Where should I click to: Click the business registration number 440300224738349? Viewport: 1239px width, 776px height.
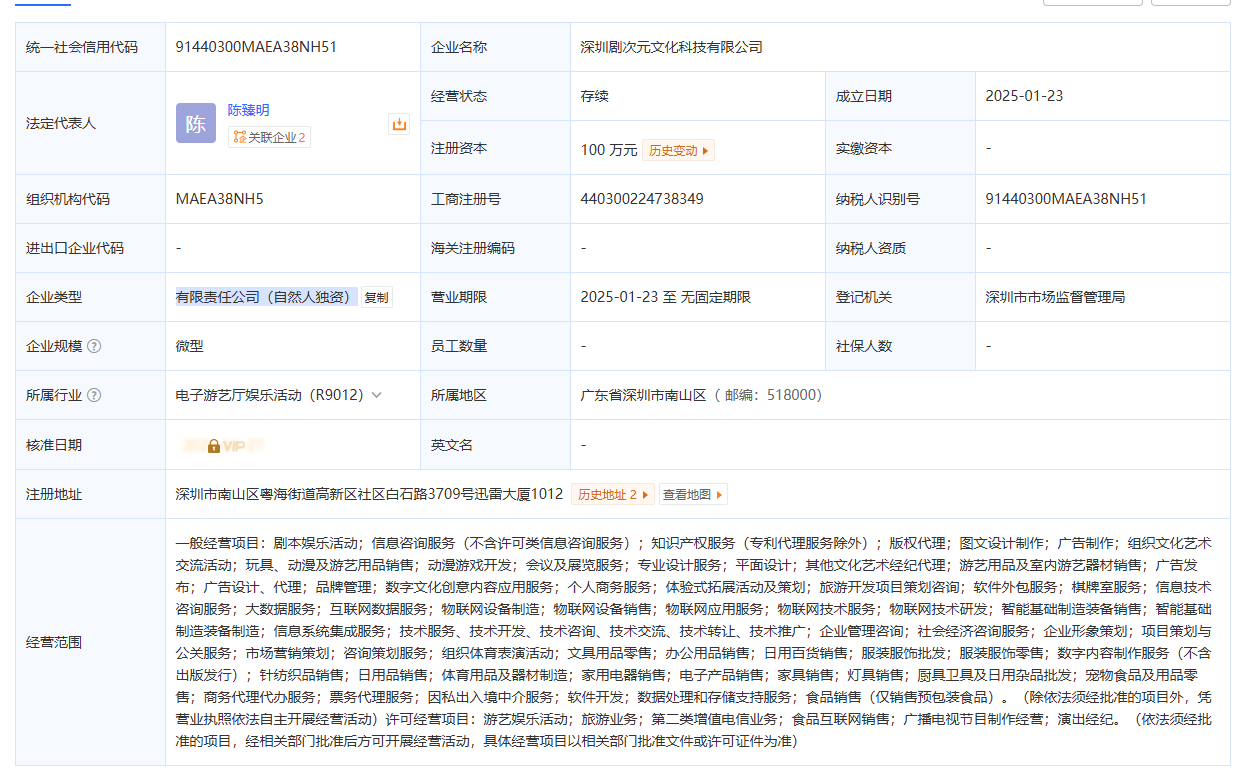pos(642,199)
